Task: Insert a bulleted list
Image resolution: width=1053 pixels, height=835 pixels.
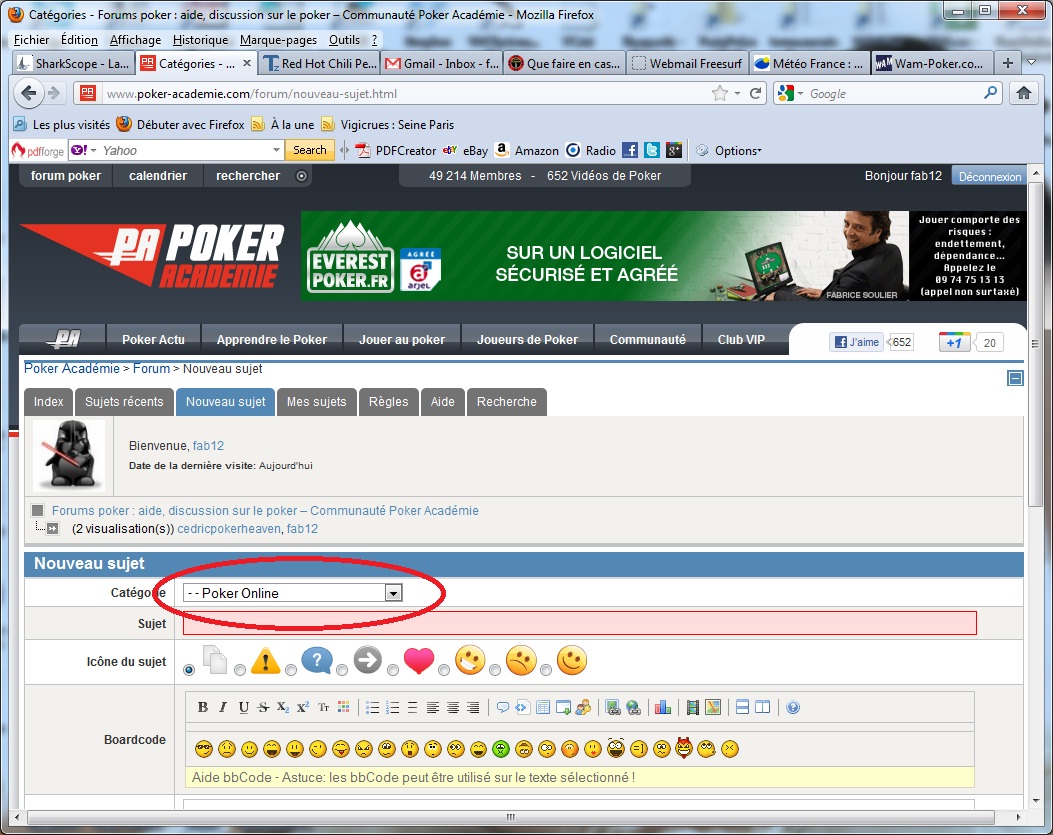Action: click(x=373, y=707)
